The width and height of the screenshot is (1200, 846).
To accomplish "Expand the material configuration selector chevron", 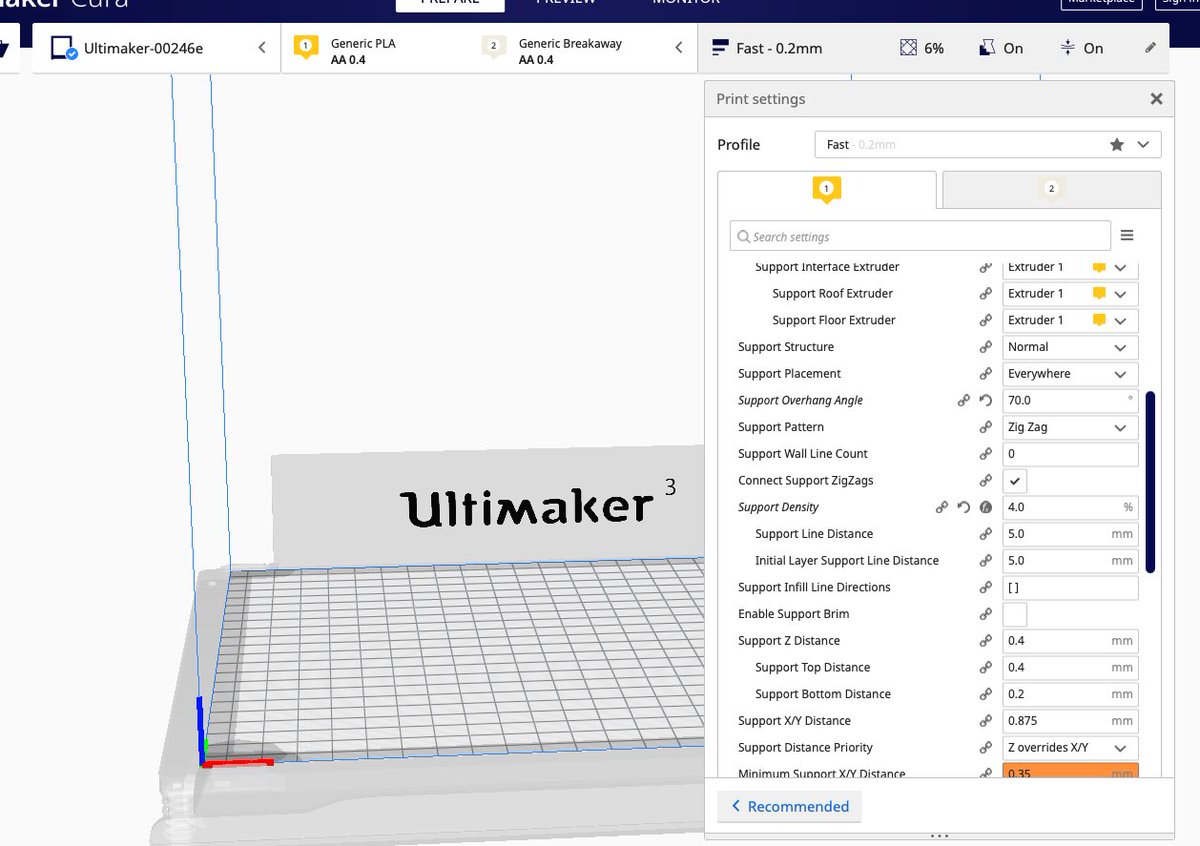I will click(x=679, y=48).
